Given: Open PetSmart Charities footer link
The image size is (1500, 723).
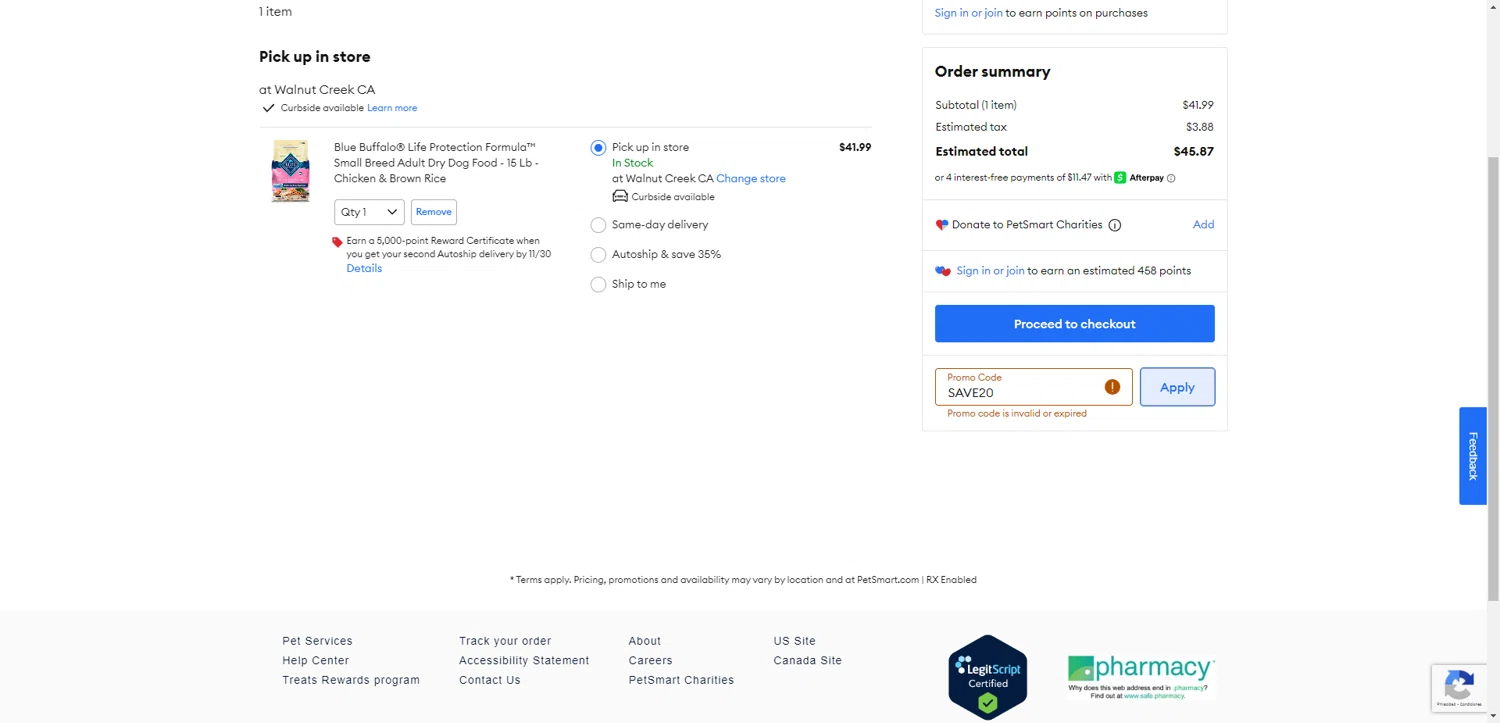Looking at the screenshot, I should 681,680.
